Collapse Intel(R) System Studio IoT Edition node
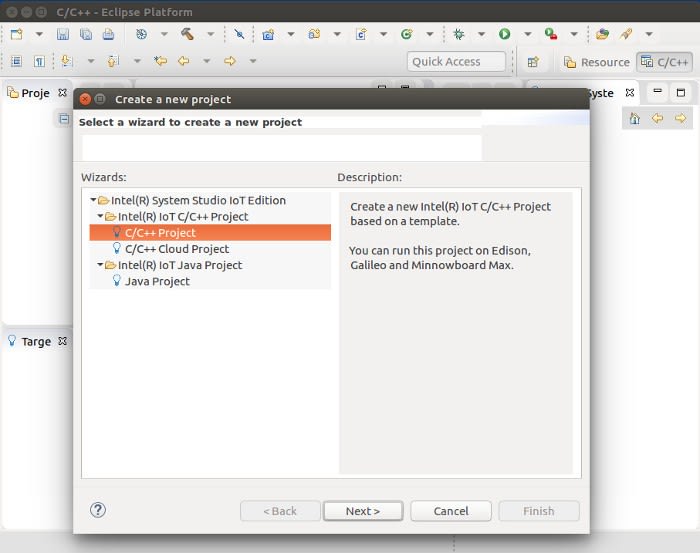This screenshot has height=553, width=700. [93, 200]
